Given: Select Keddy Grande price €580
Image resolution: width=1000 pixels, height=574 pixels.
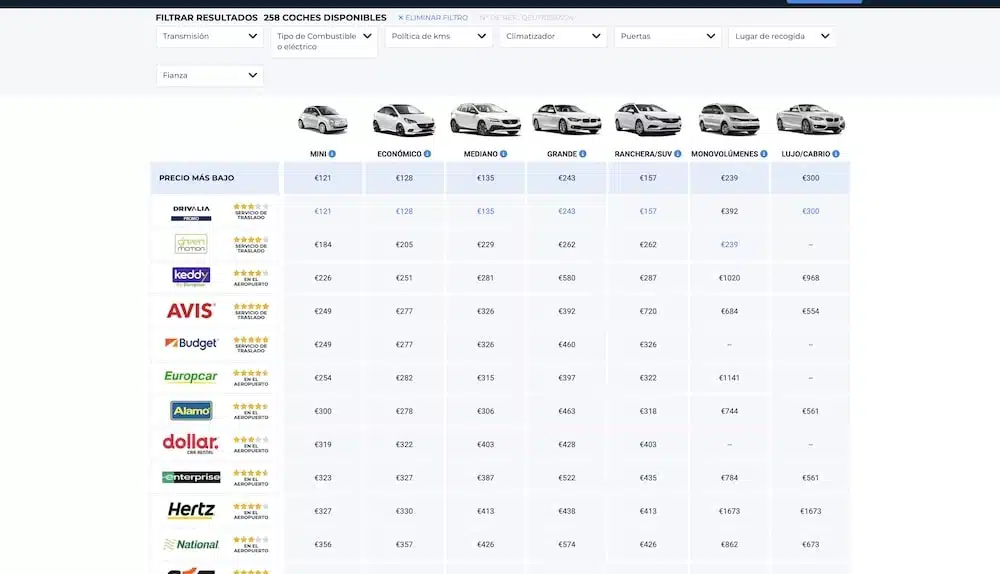Looking at the screenshot, I should pyautogui.click(x=567, y=278).
